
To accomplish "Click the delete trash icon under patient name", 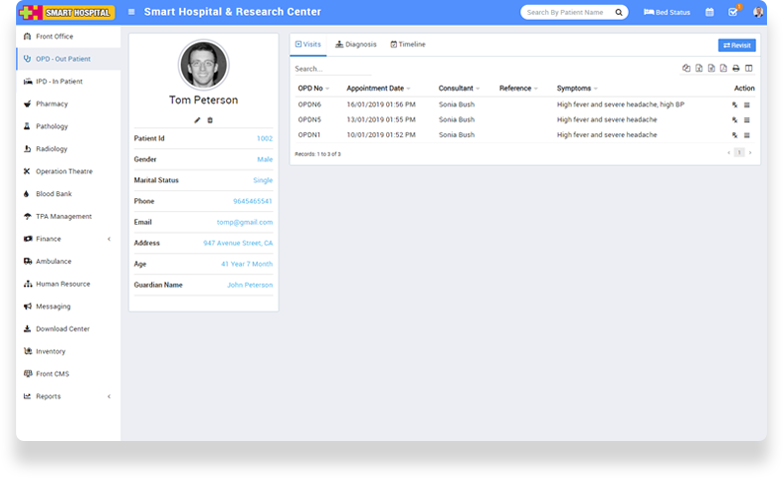I will tap(210, 120).
